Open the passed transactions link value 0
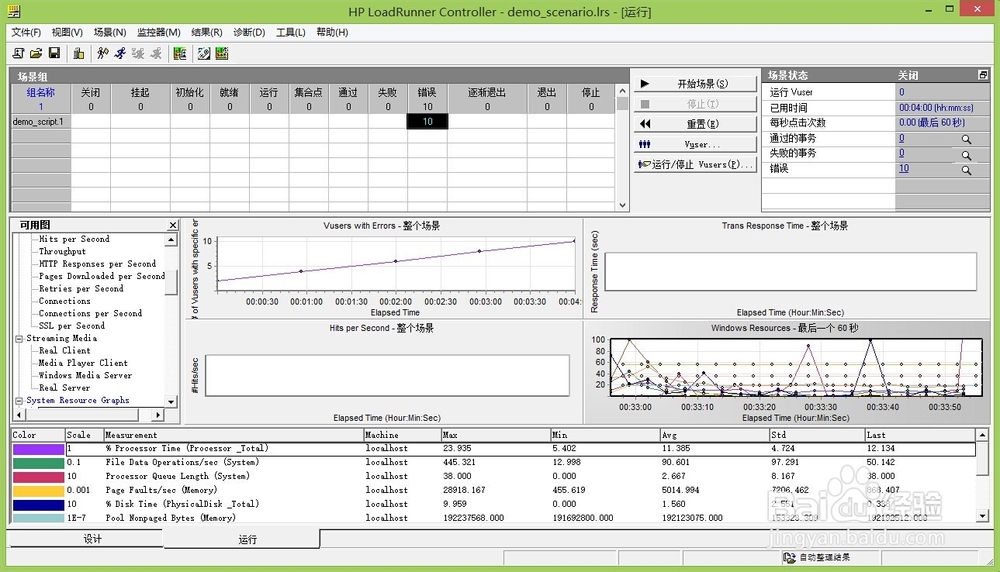 pyautogui.click(x=901, y=138)
